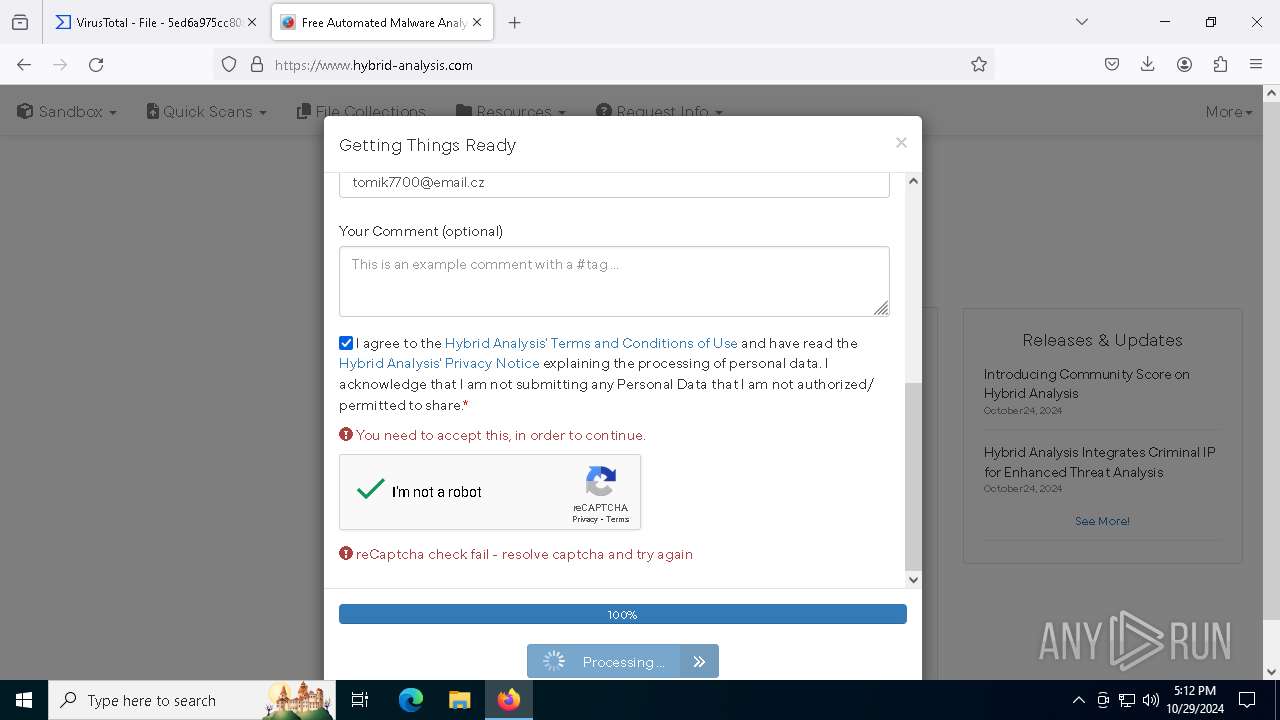Open Task View on the taskbar

click(x=360, y=700)
